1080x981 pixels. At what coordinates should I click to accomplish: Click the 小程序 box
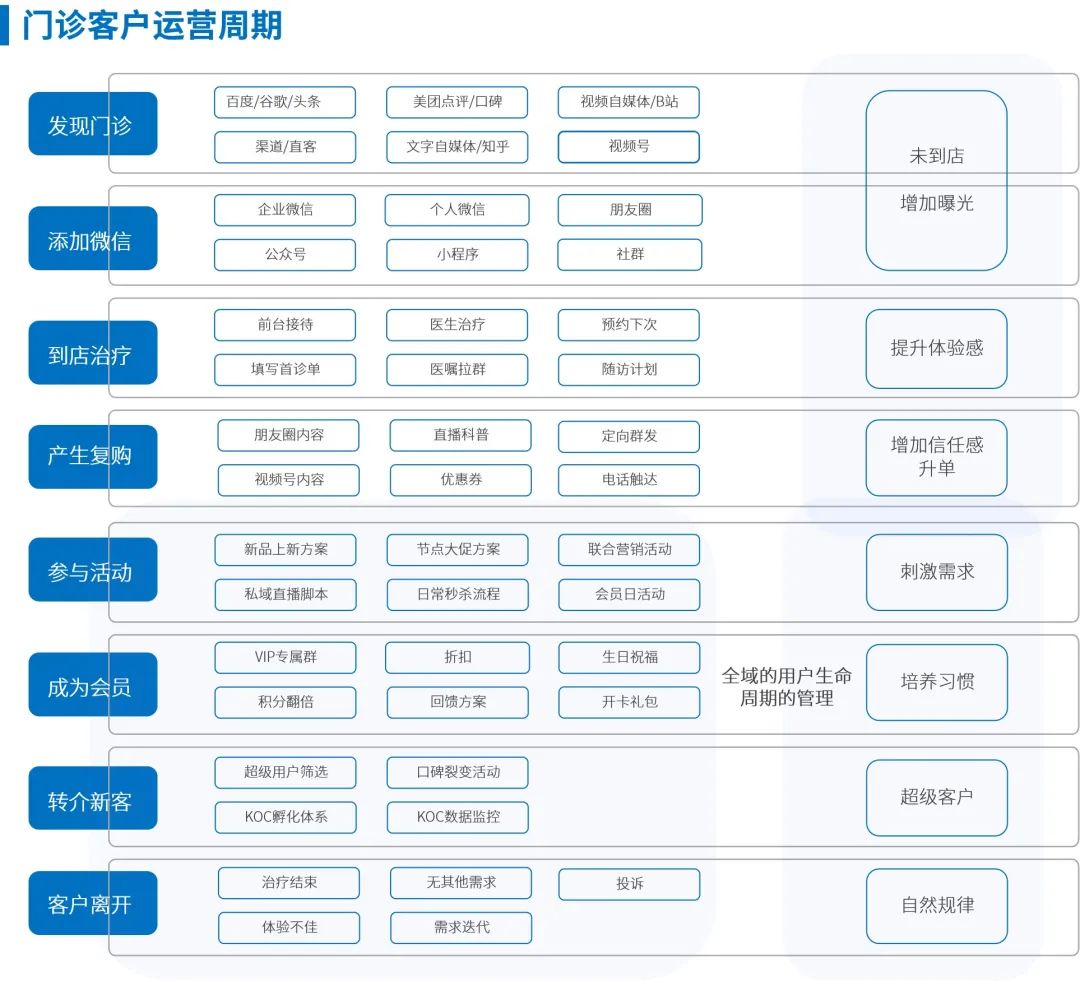tap(457, 255)
